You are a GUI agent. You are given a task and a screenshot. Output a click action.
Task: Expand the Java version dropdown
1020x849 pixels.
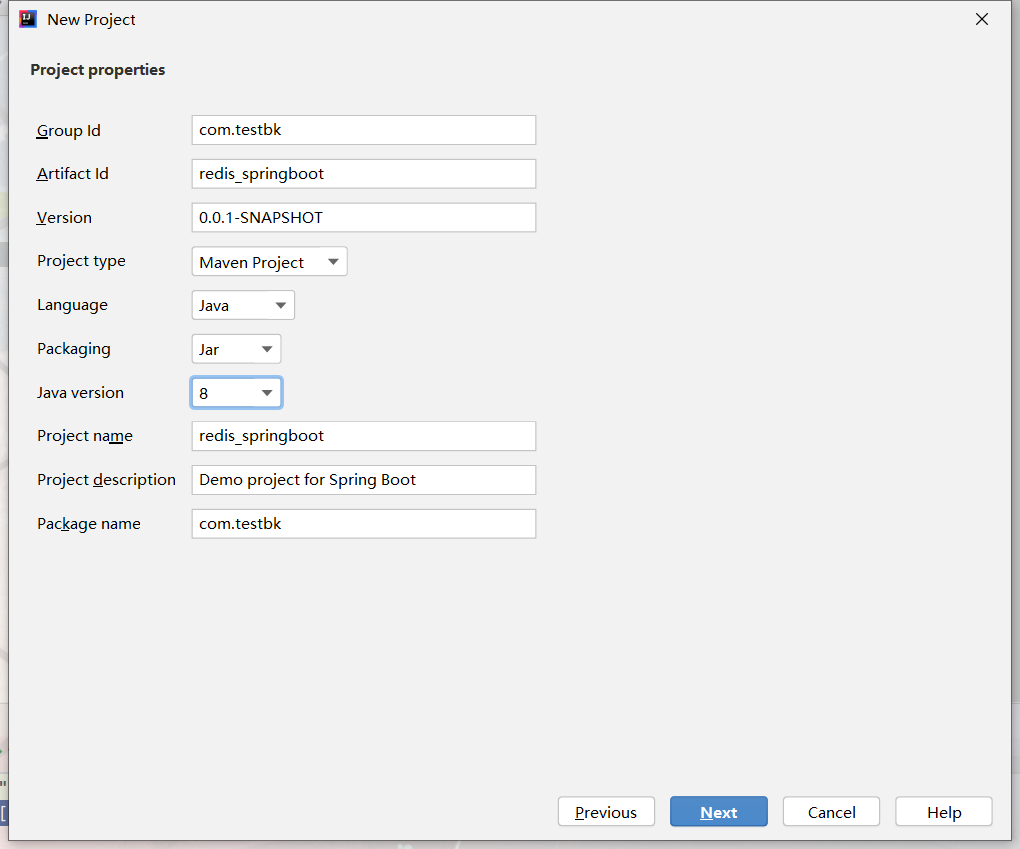click(x=236, y=393)
